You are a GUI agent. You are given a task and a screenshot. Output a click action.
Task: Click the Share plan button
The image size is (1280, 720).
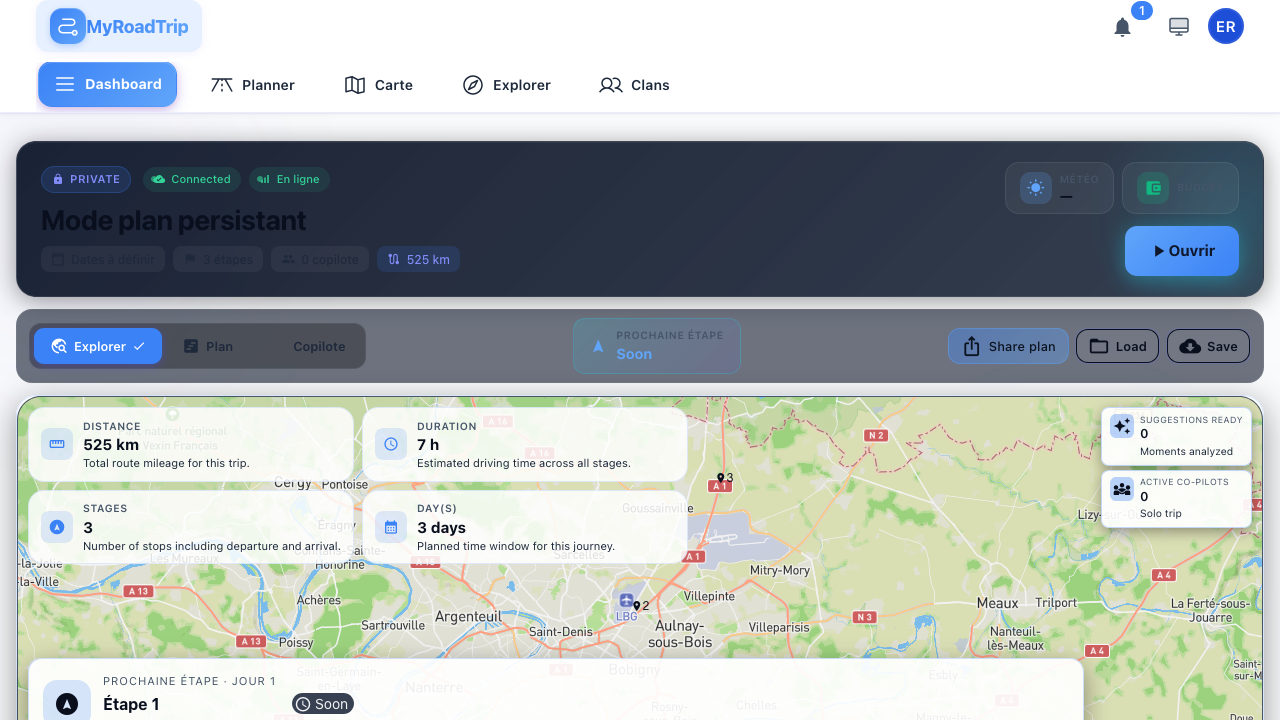[1008, 346]
